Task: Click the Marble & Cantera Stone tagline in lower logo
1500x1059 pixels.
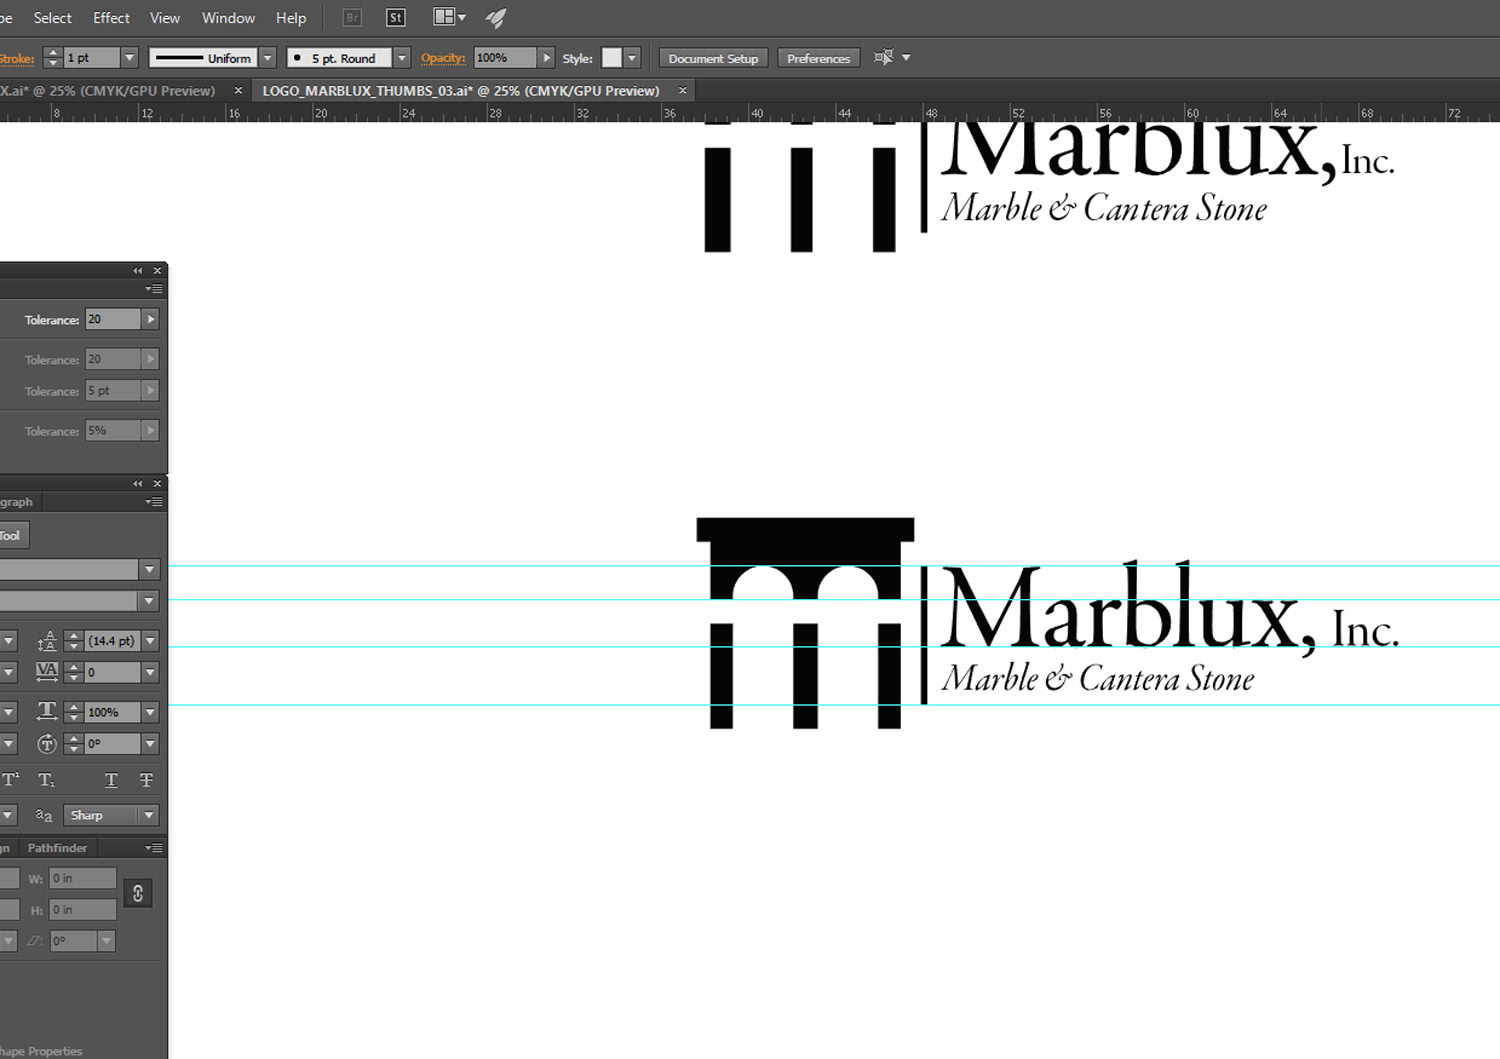Action: click(x=1097, y=679)
